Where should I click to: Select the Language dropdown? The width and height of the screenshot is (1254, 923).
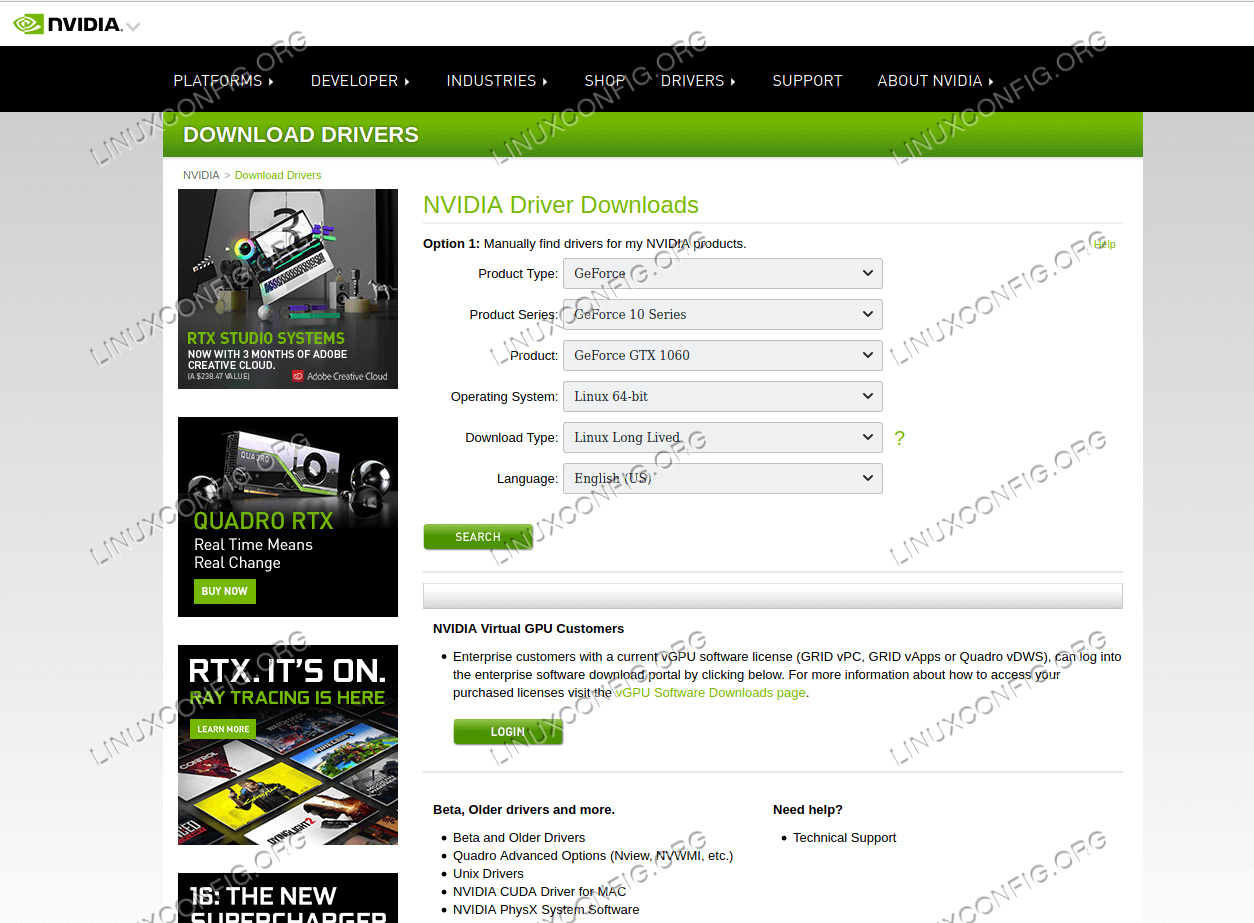(722, 478)
